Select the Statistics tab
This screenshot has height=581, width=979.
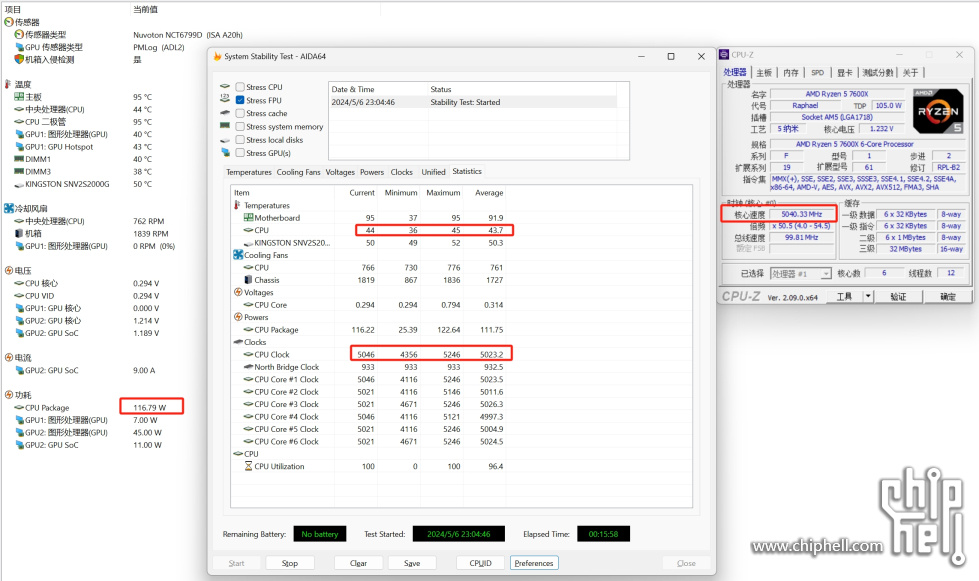tap(467, 171)
